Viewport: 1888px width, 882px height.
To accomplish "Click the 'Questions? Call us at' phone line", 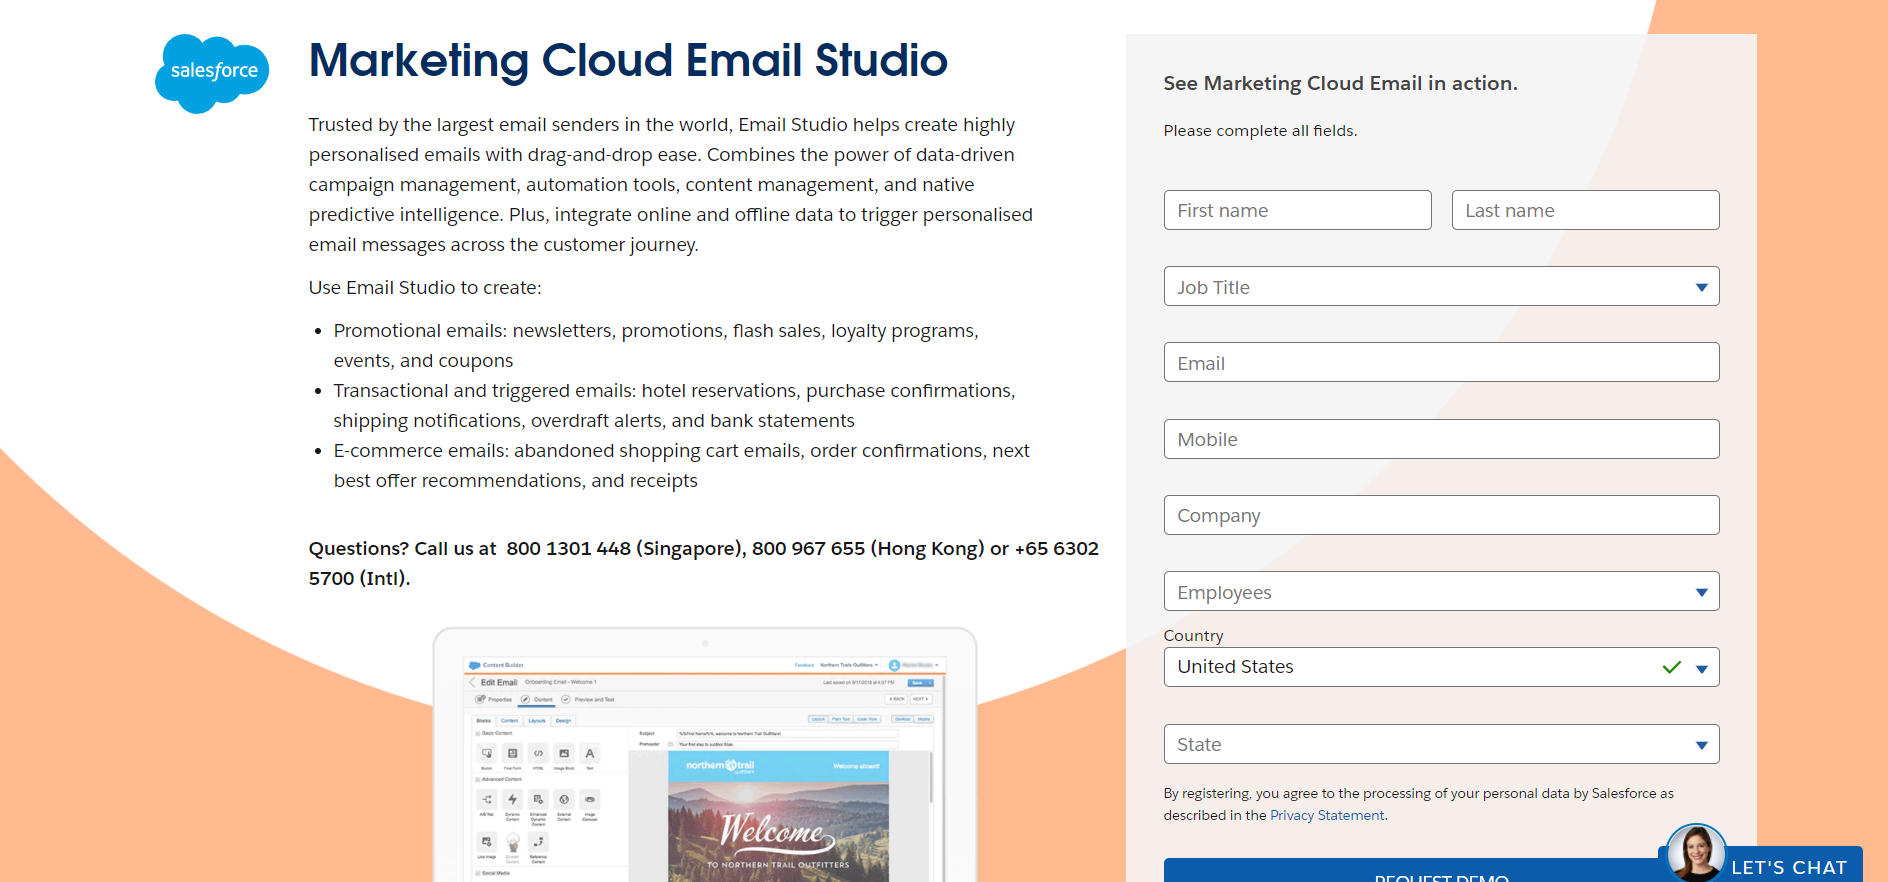I will (x=704, y=563).
